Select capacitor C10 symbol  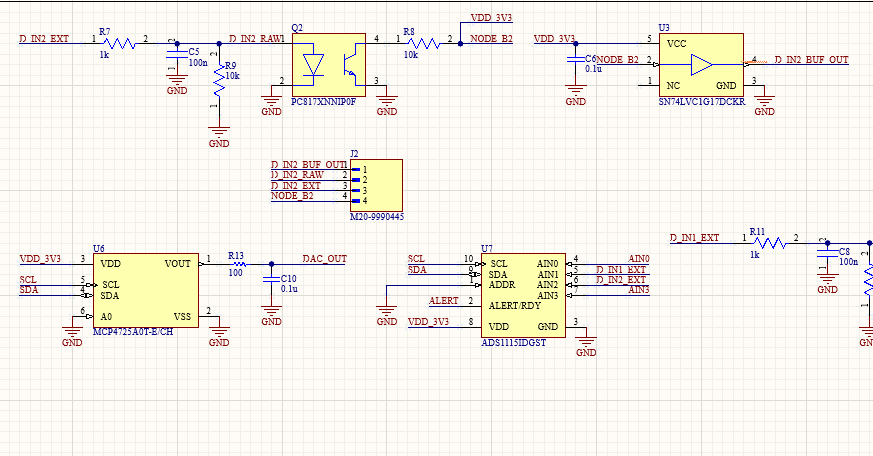271,281
